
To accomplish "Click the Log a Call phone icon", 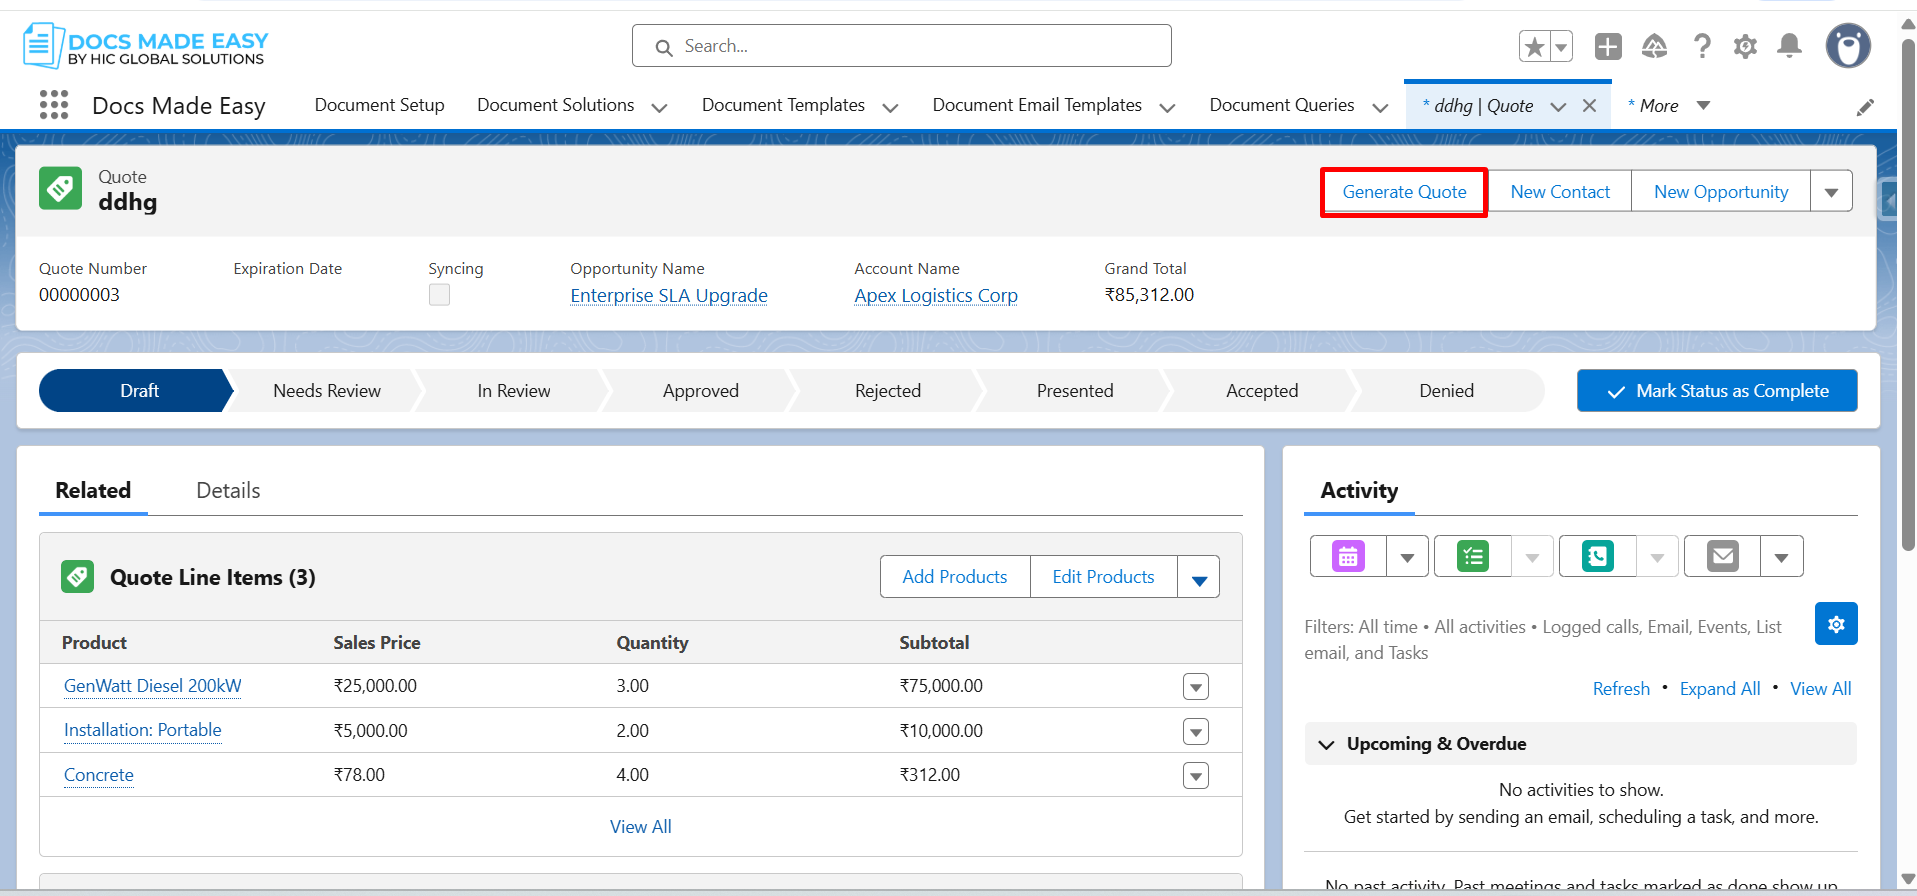I will point(1597,557).
